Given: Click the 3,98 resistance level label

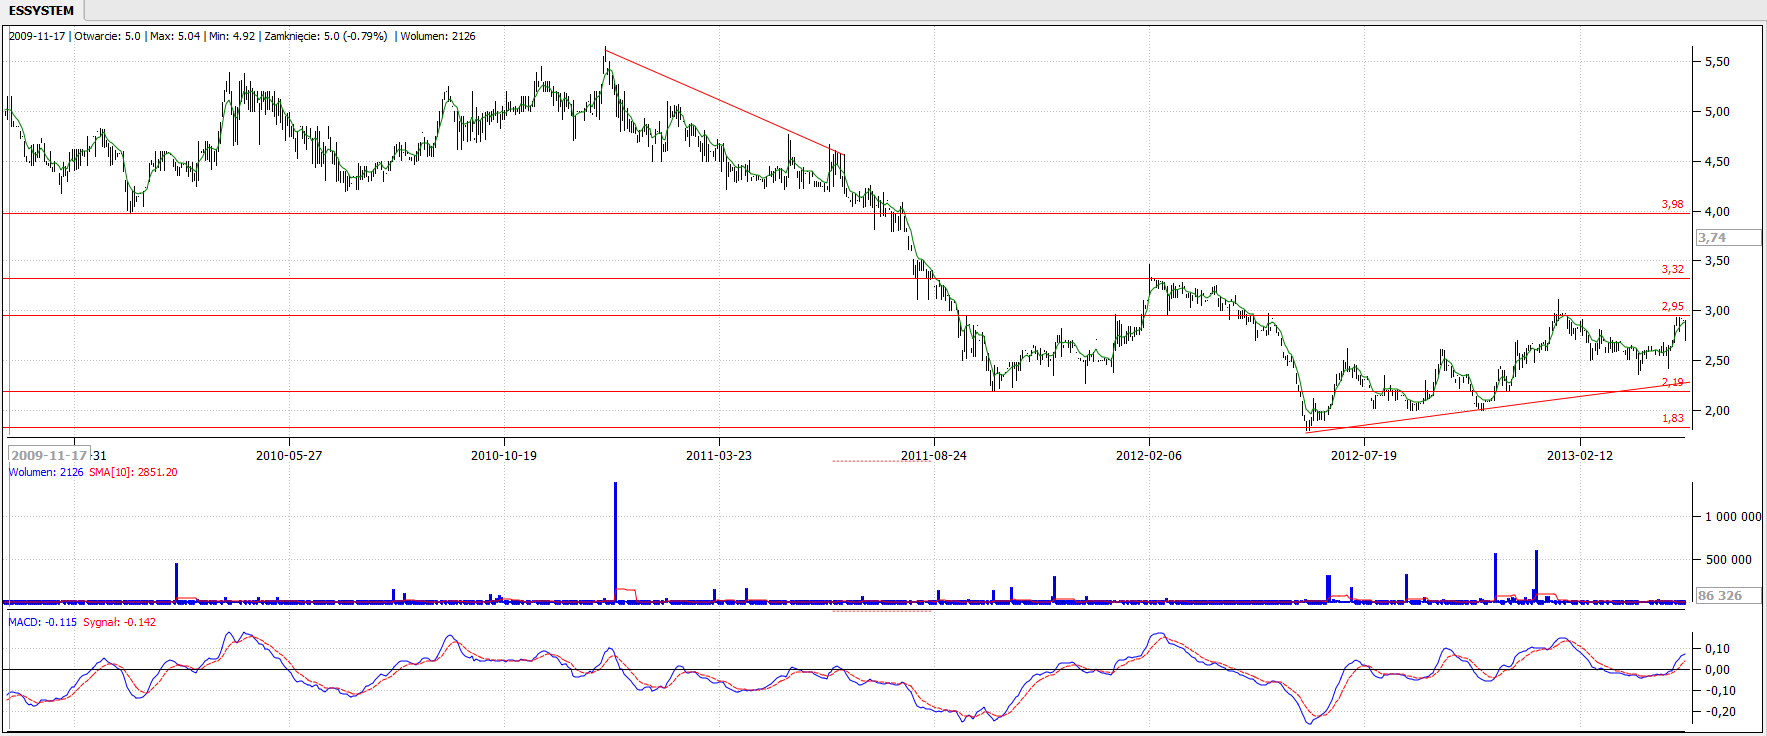Looking at the screenshot, I should pyautogui.click(x=1672, y=204).
